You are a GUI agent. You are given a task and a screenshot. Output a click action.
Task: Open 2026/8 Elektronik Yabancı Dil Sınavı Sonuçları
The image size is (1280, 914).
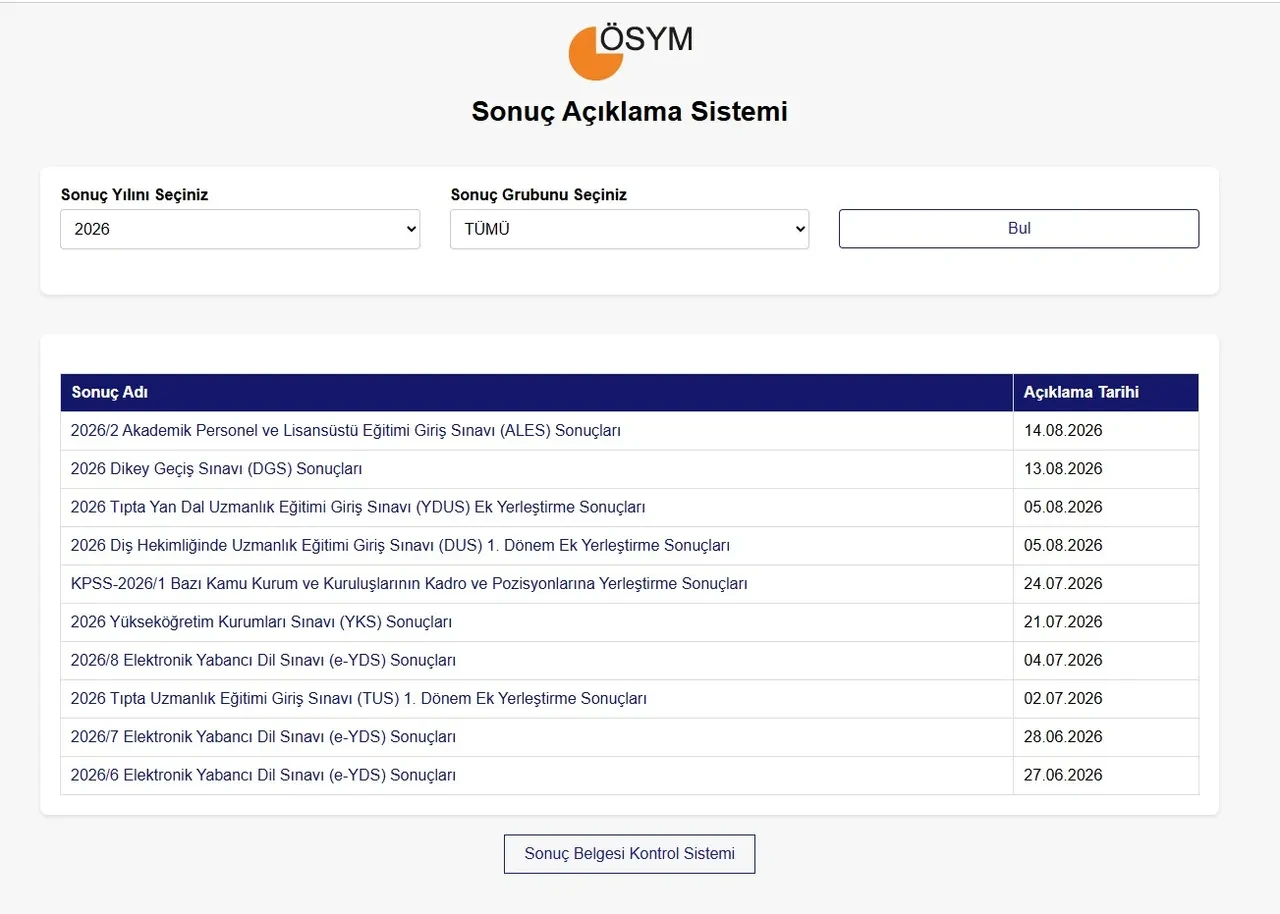263,660
